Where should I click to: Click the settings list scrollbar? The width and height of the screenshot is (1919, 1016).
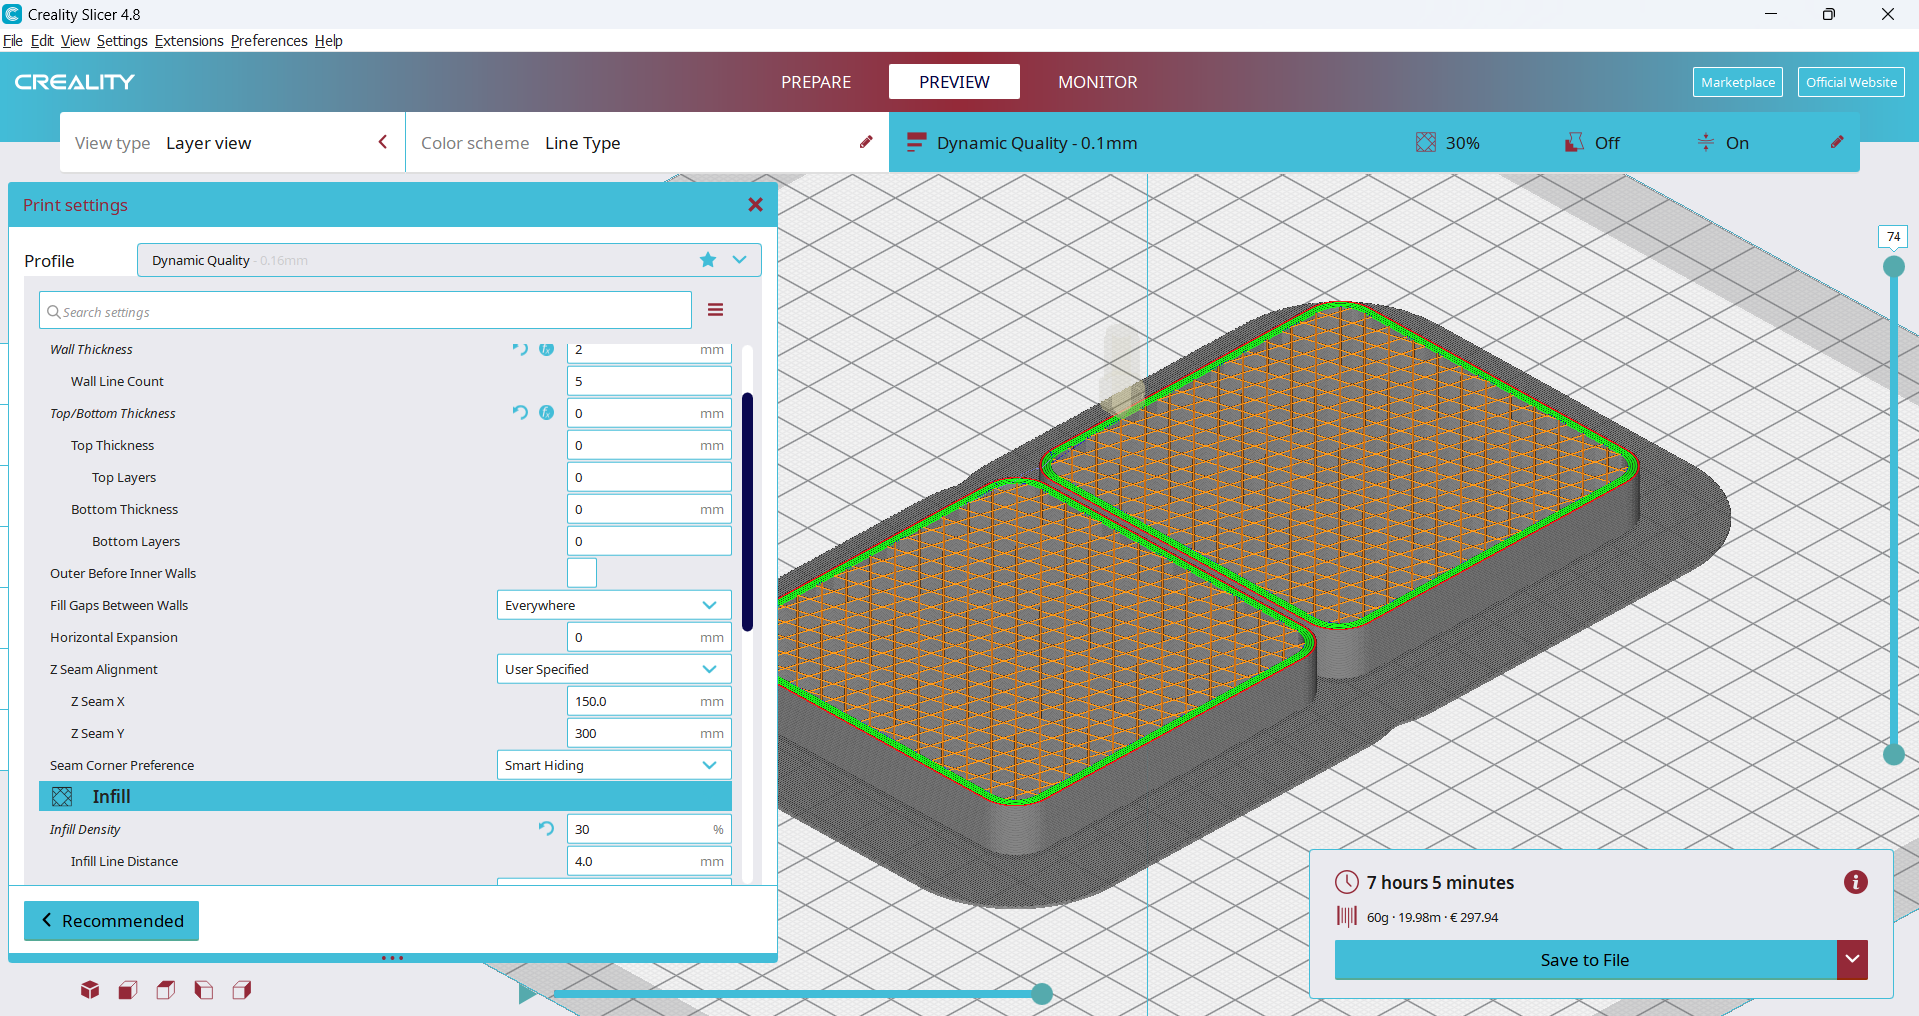747,512
